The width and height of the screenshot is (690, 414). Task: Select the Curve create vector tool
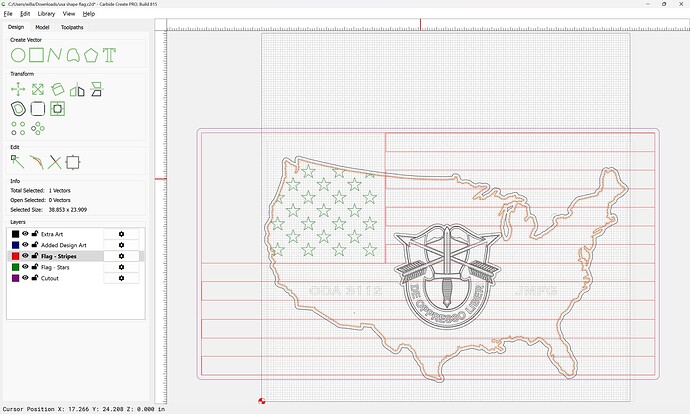point(73,55)
